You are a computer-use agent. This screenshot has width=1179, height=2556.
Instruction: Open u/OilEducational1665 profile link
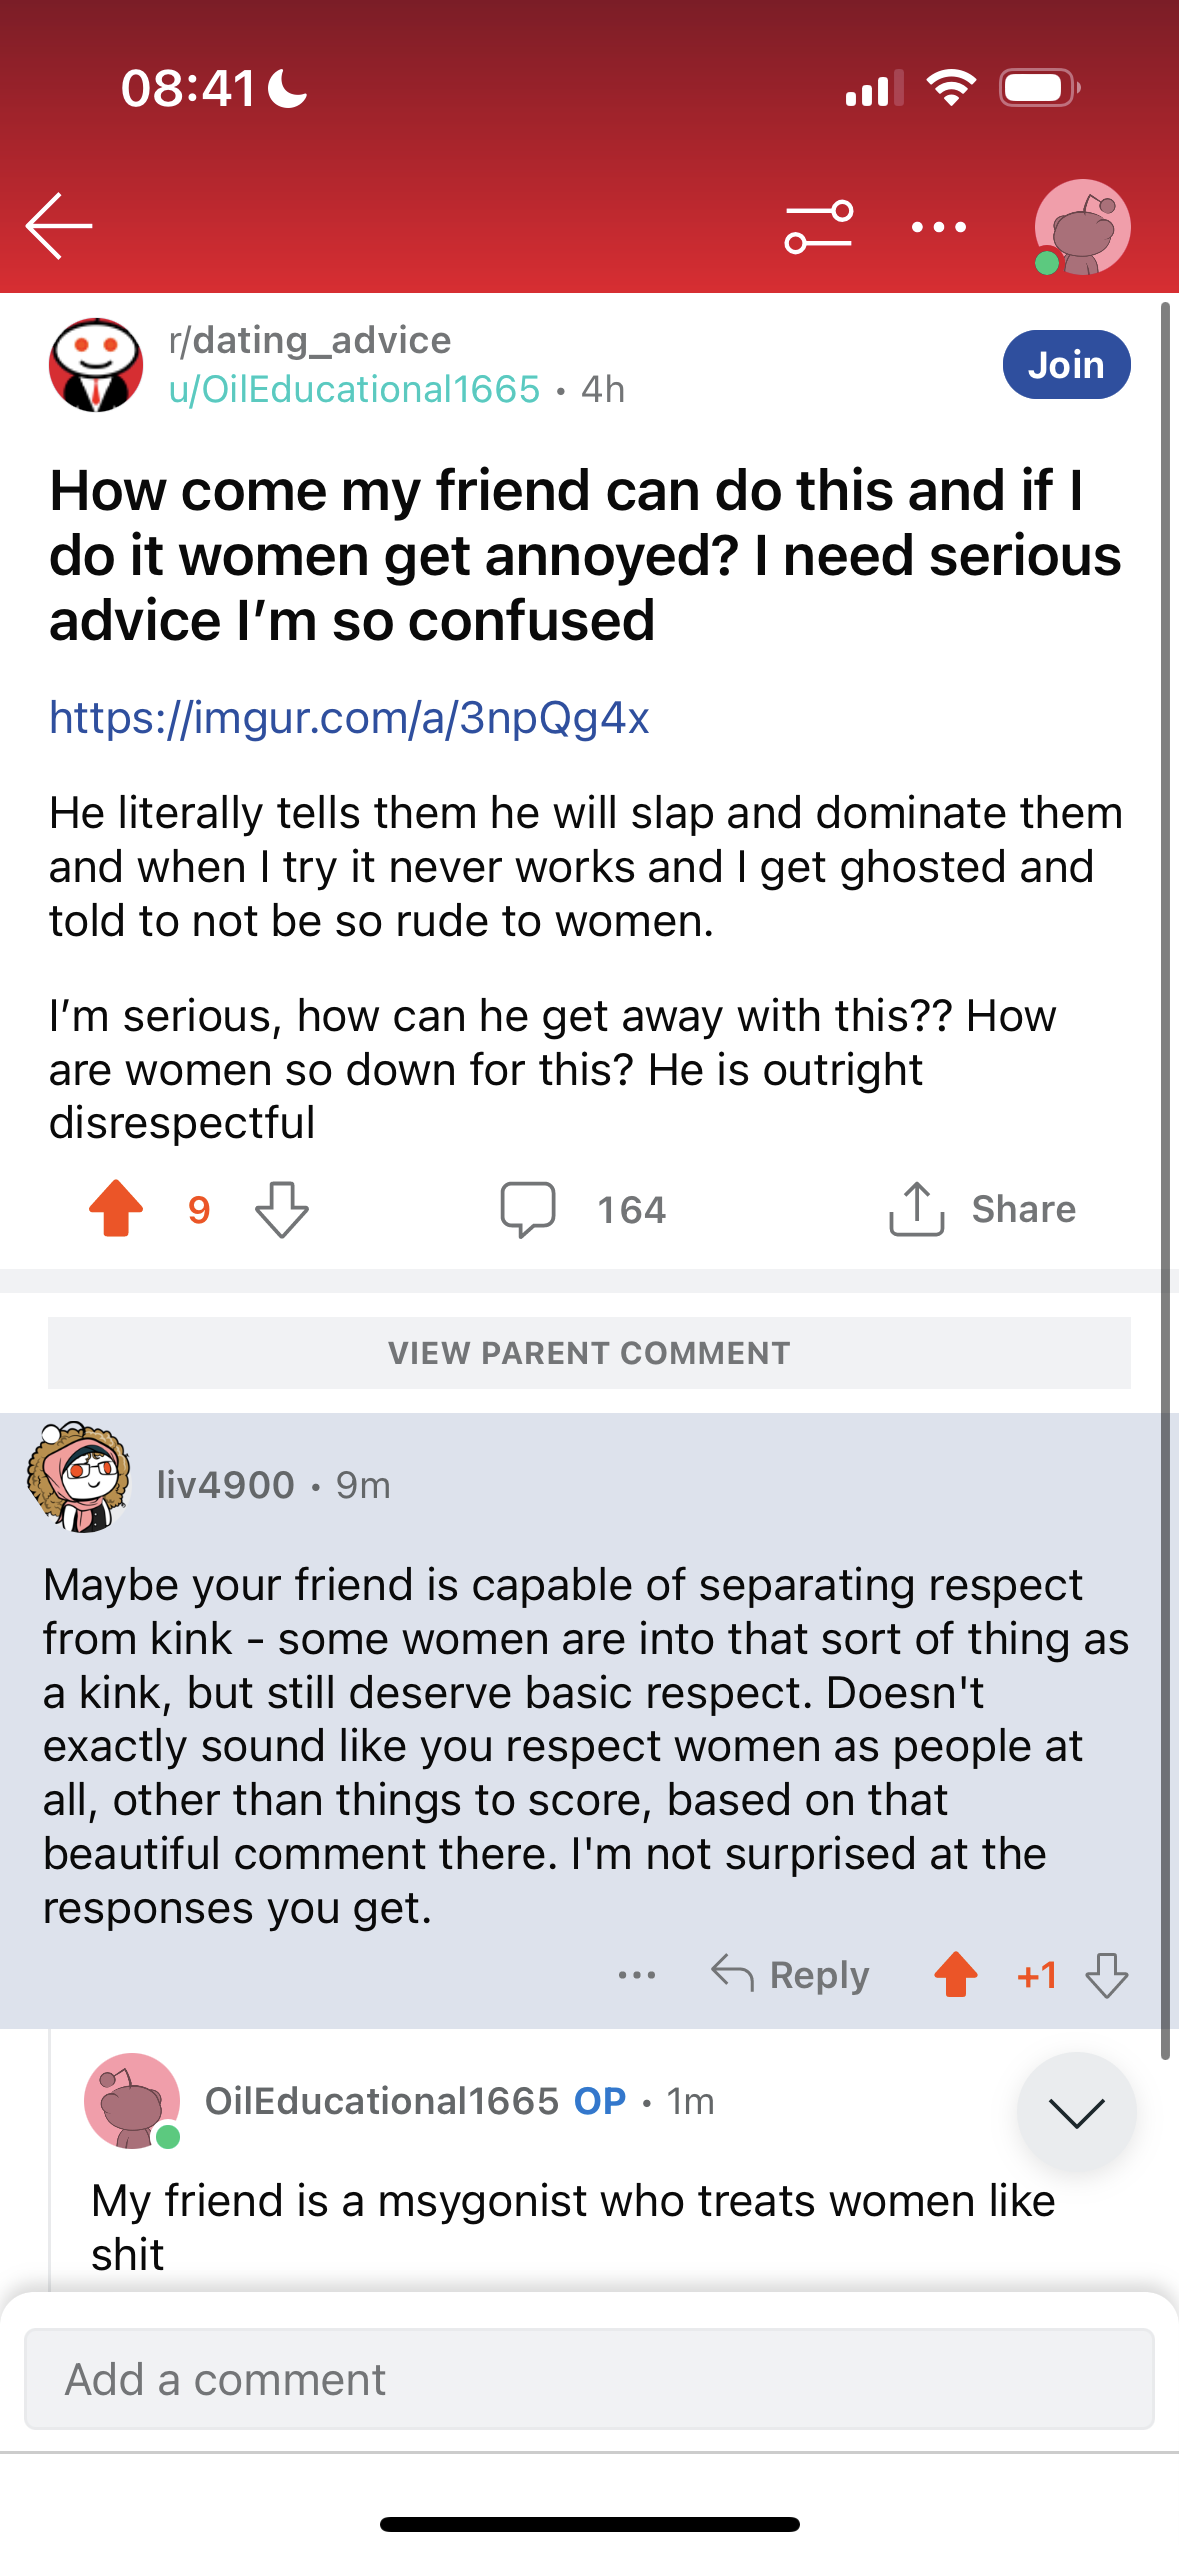click(x=354, y=389)
